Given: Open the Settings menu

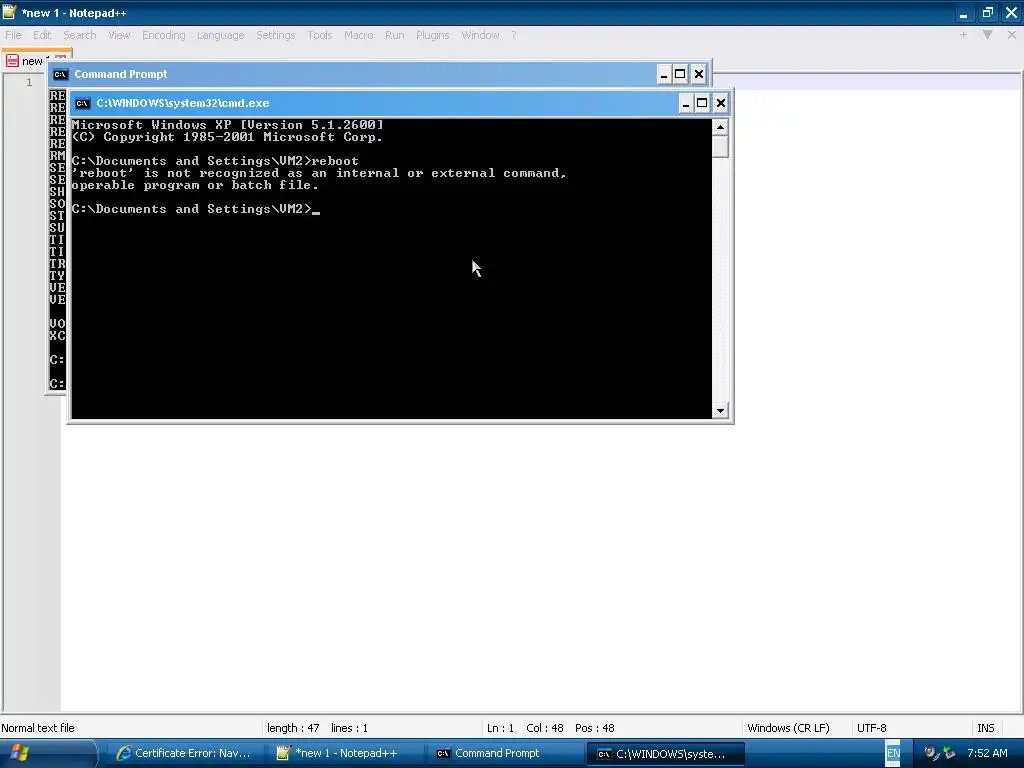Looking at the screenshot, I should [276, 35].
